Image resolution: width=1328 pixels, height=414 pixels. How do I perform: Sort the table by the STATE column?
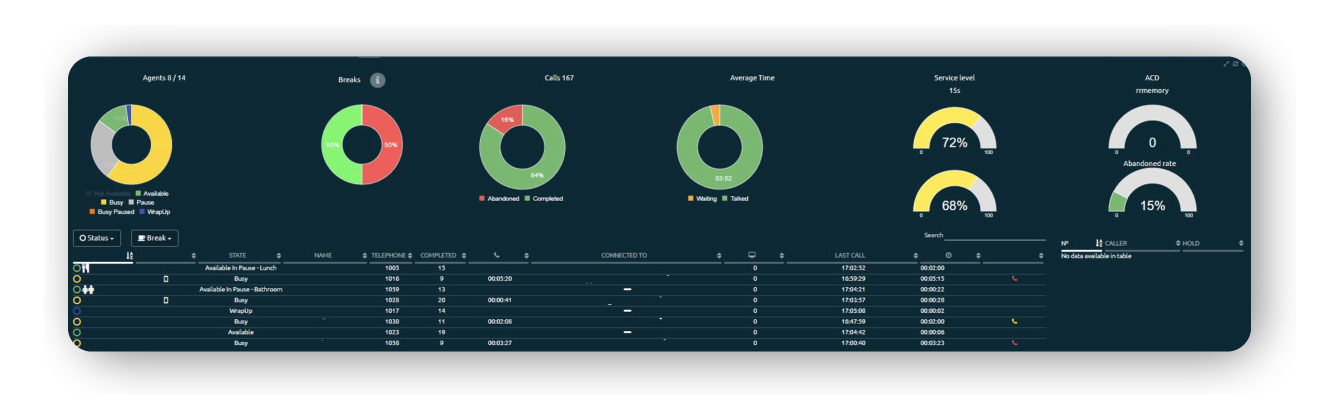238,256
